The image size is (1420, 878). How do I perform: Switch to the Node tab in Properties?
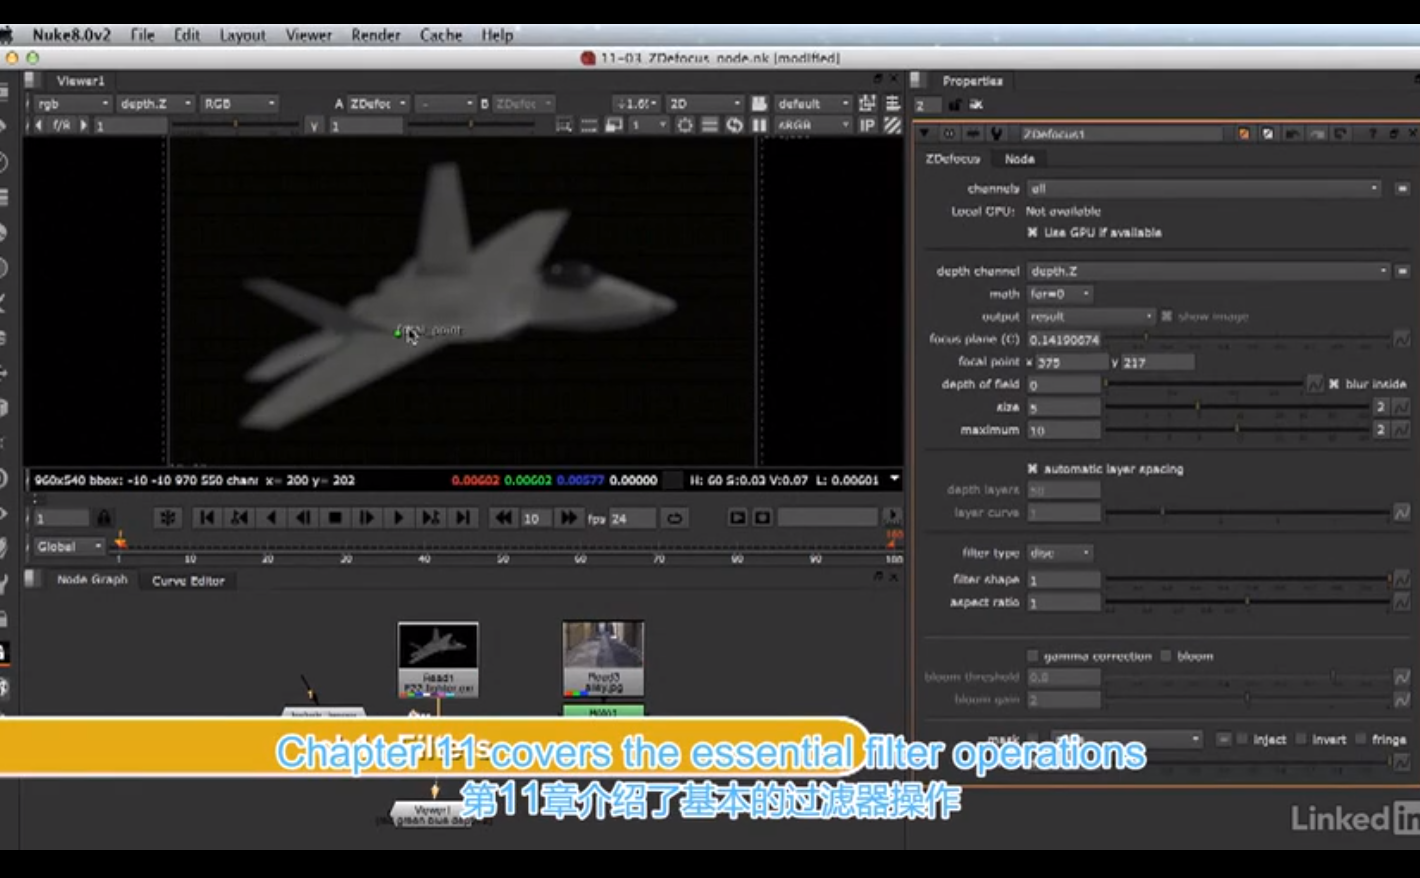1019,159
